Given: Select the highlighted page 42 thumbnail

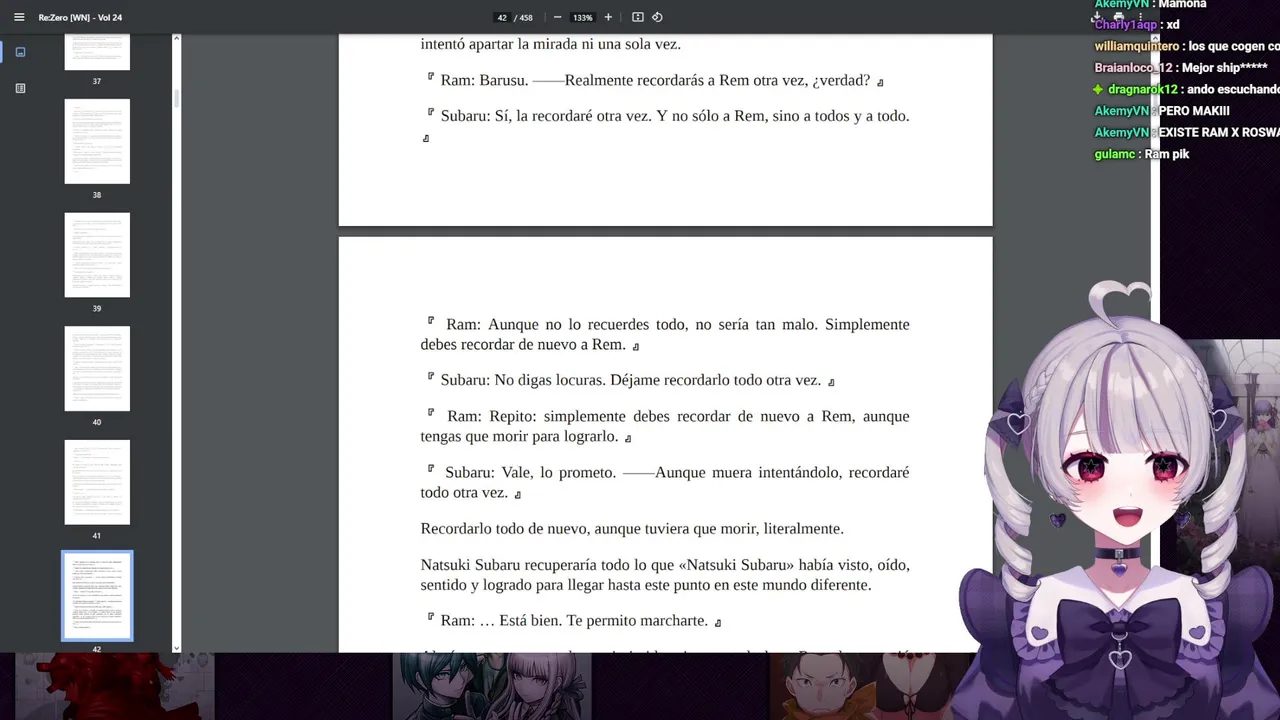Looking at the screenshot, I should (97, 596).
